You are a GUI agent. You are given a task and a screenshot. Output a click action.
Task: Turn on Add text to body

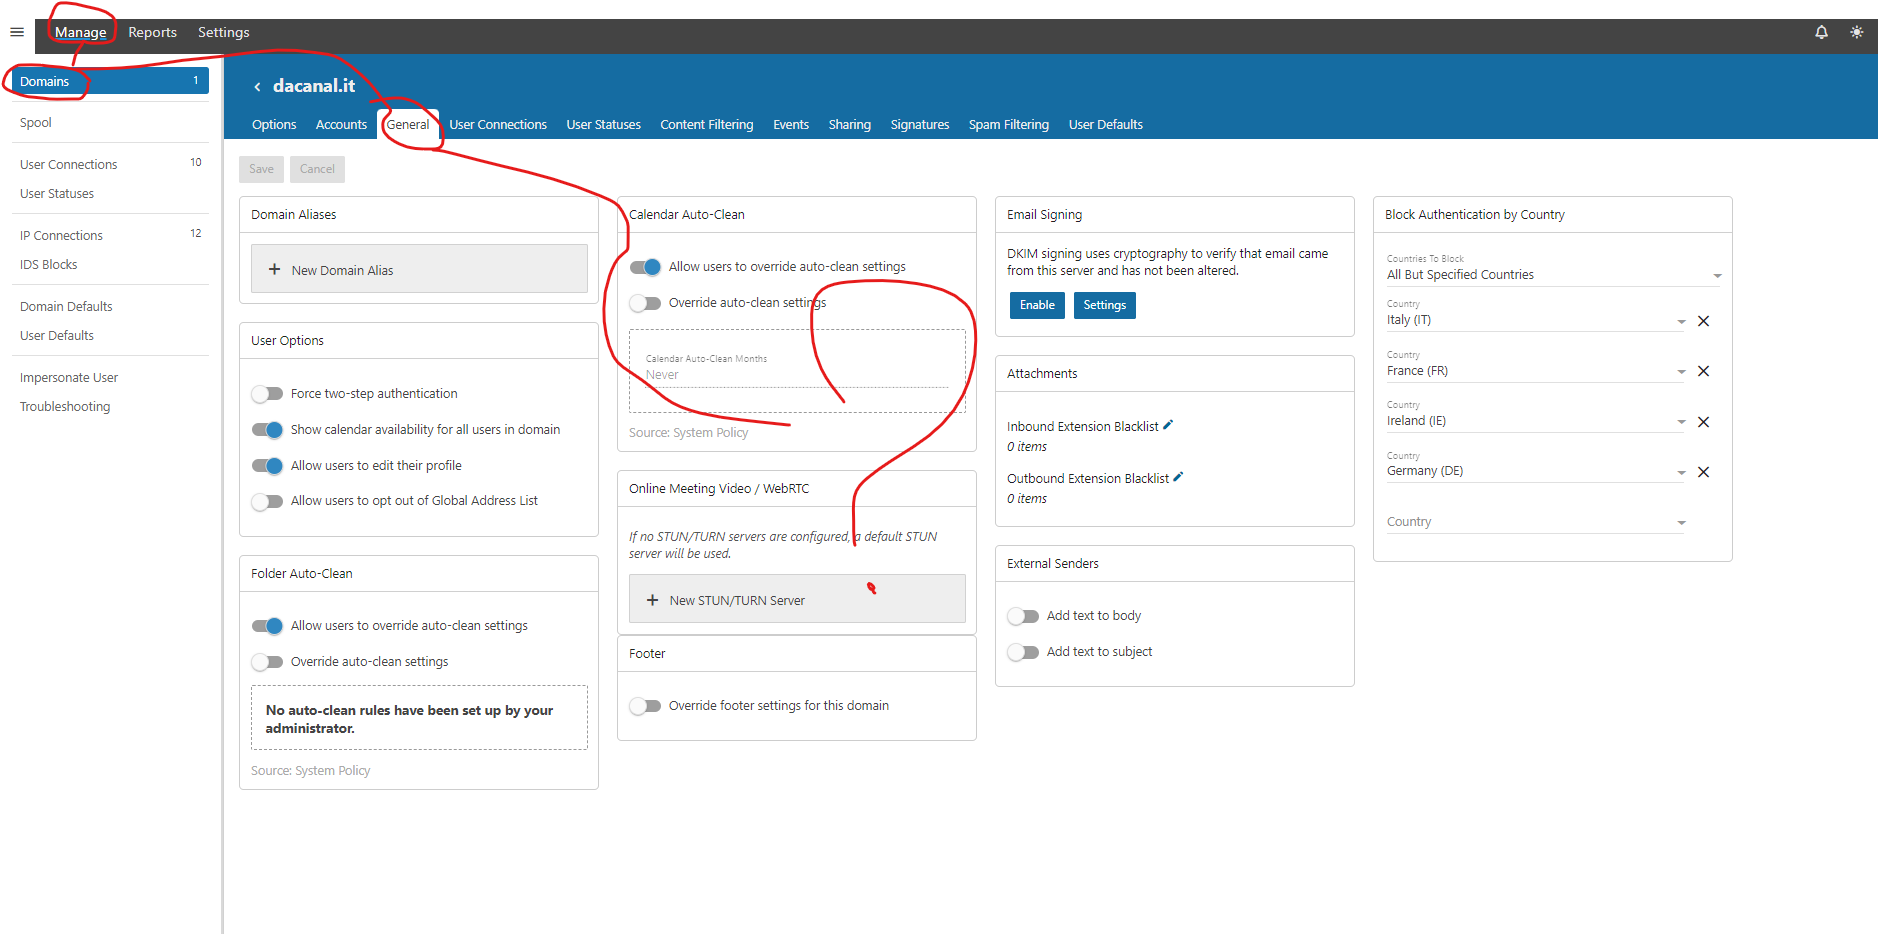point(1023,616)
